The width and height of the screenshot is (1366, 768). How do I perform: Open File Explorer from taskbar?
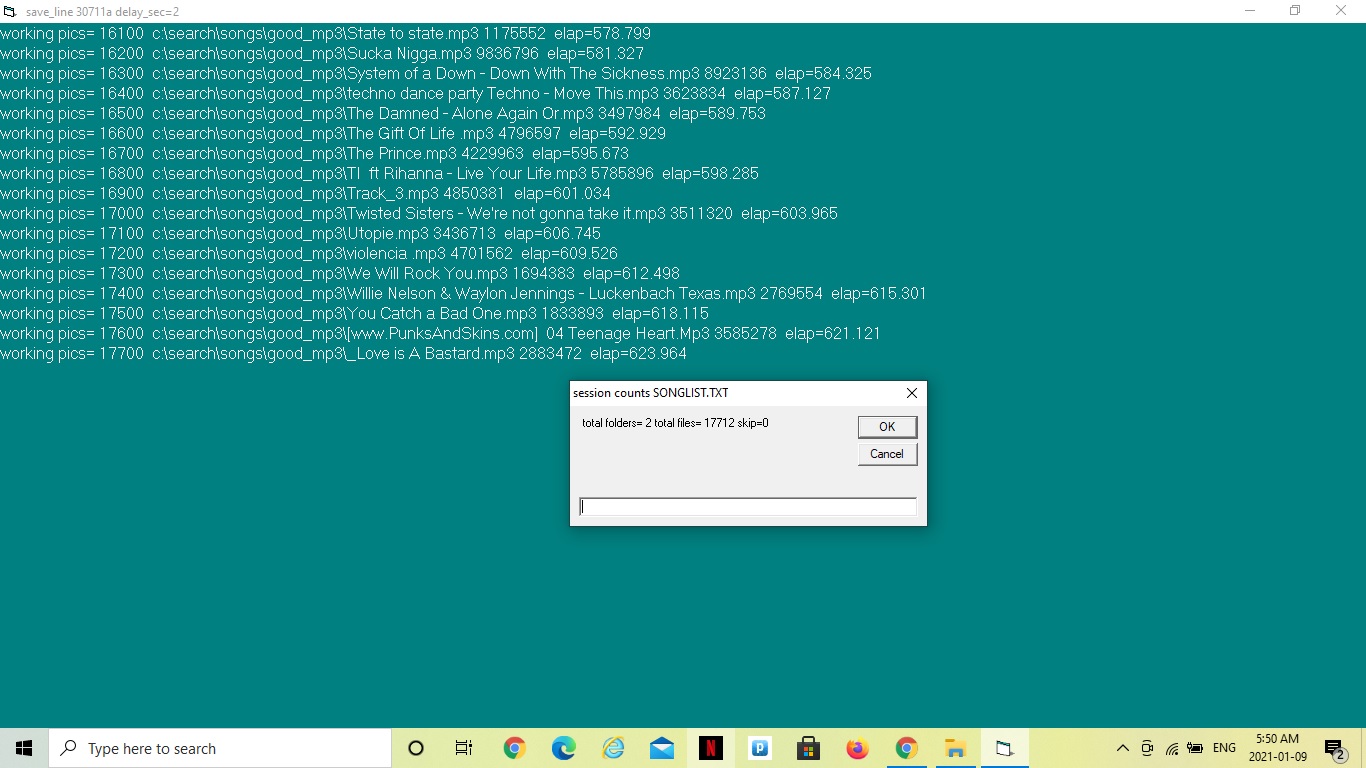(x=955, y=748)
